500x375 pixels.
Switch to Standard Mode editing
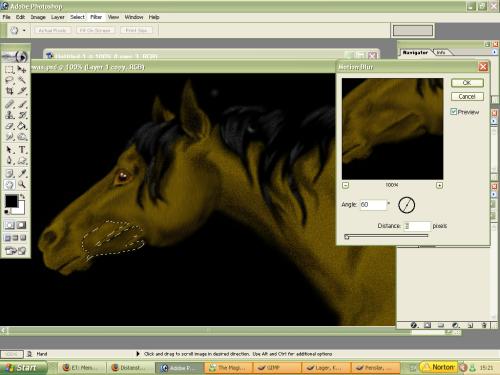pos(10,225)
